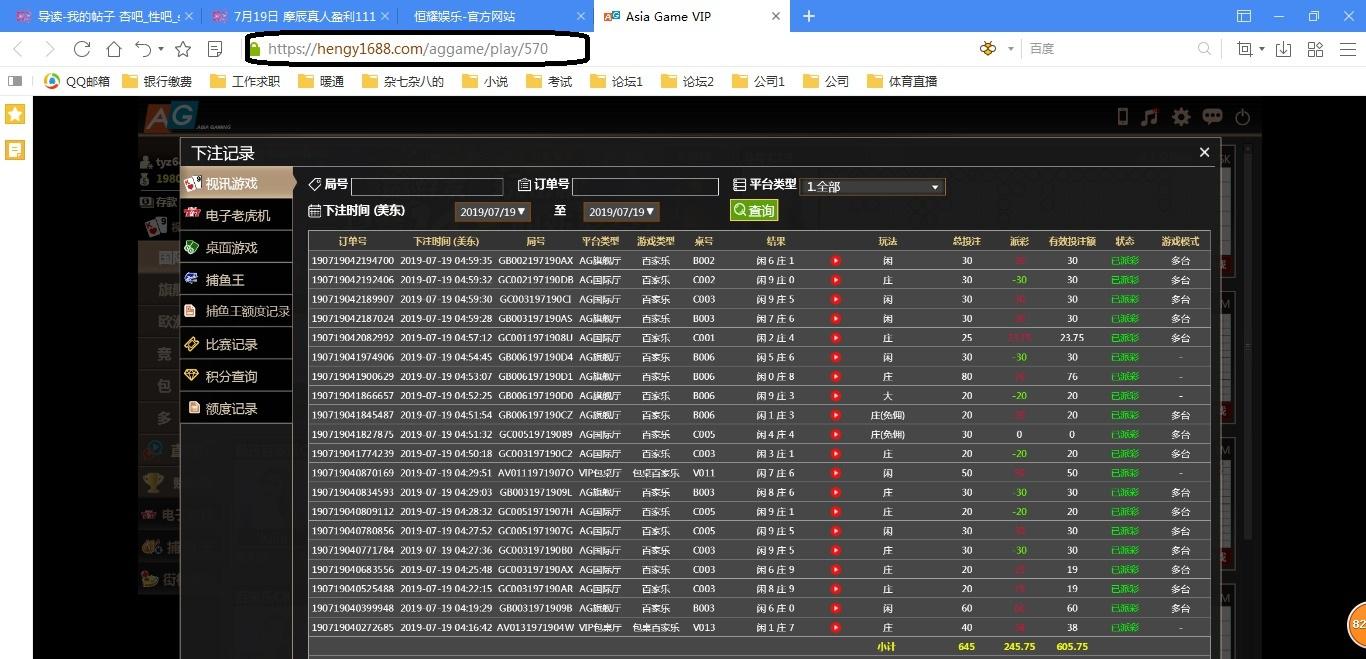Open 电子老虎机 record tab
This screenshot has width=1366, height=659.
tap(237, 216)
